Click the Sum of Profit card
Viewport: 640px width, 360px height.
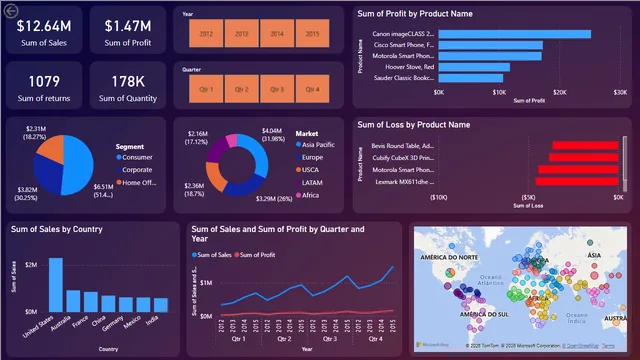pyautogui.click(x=128, y=30)
